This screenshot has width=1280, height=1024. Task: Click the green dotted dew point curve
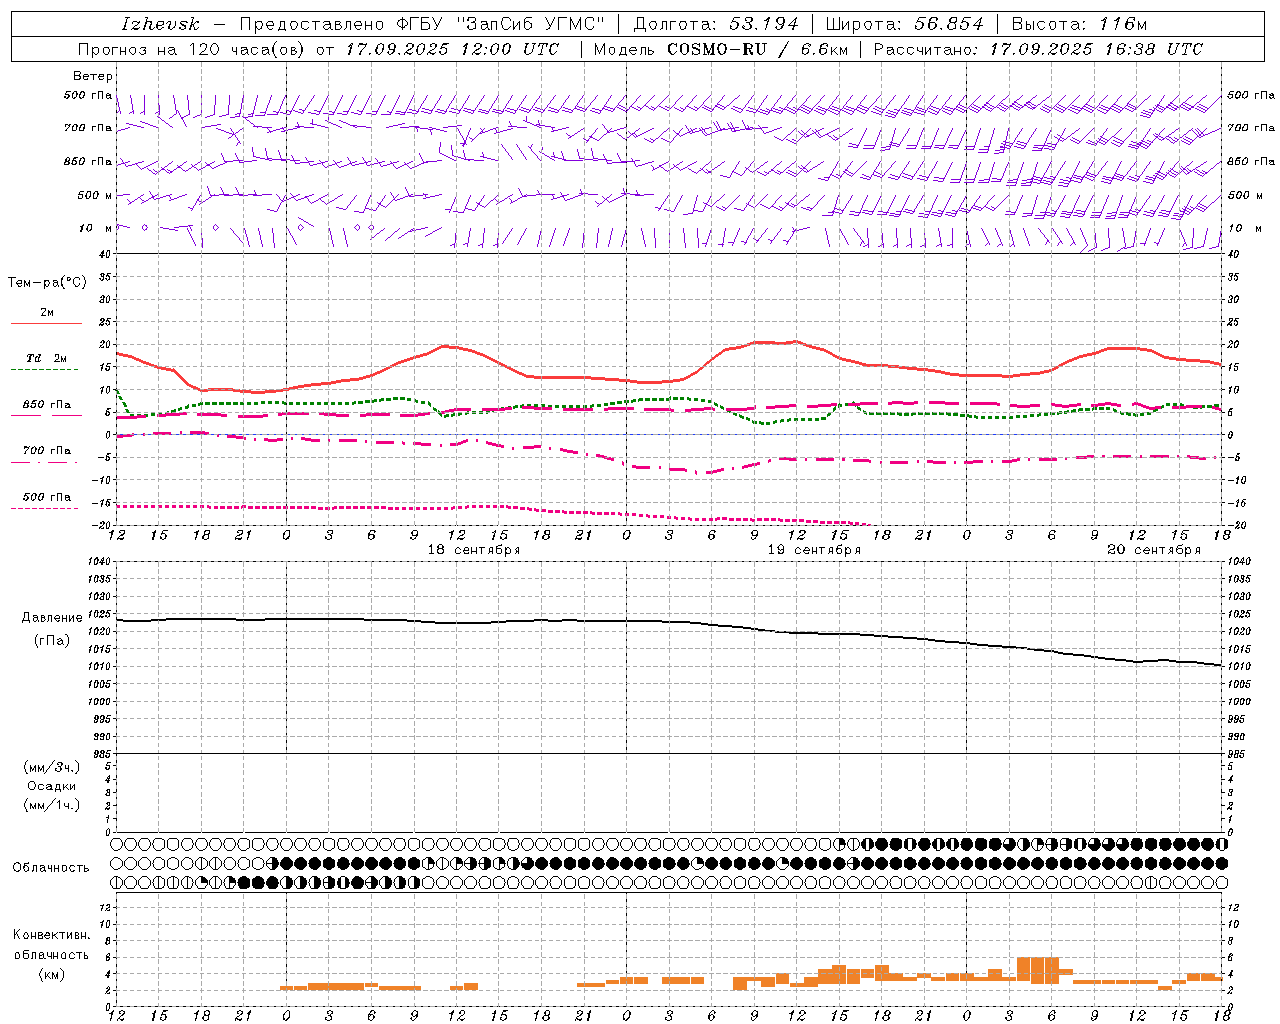668,401
